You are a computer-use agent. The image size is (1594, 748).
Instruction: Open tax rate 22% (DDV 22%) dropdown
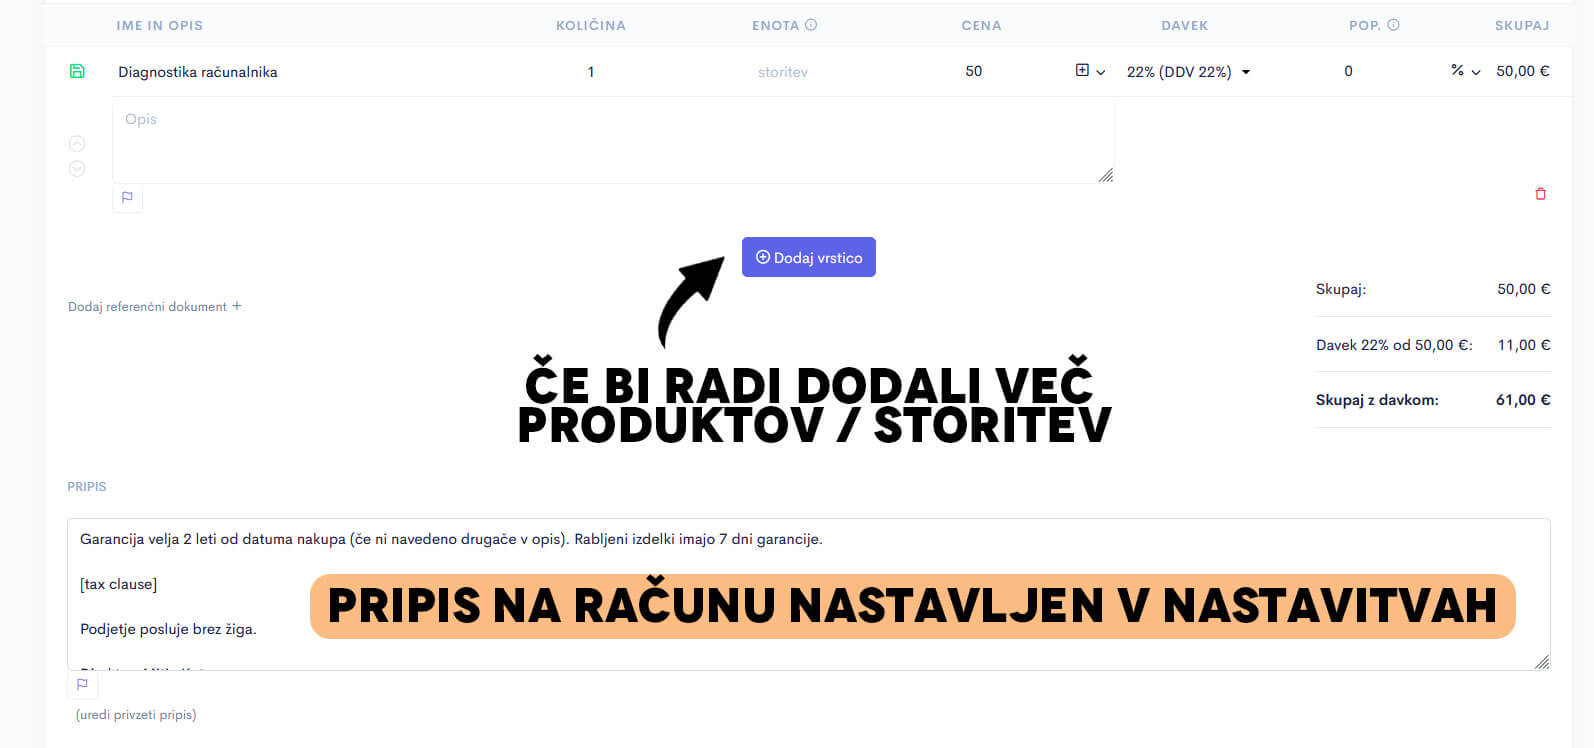tap(1188, 72)
